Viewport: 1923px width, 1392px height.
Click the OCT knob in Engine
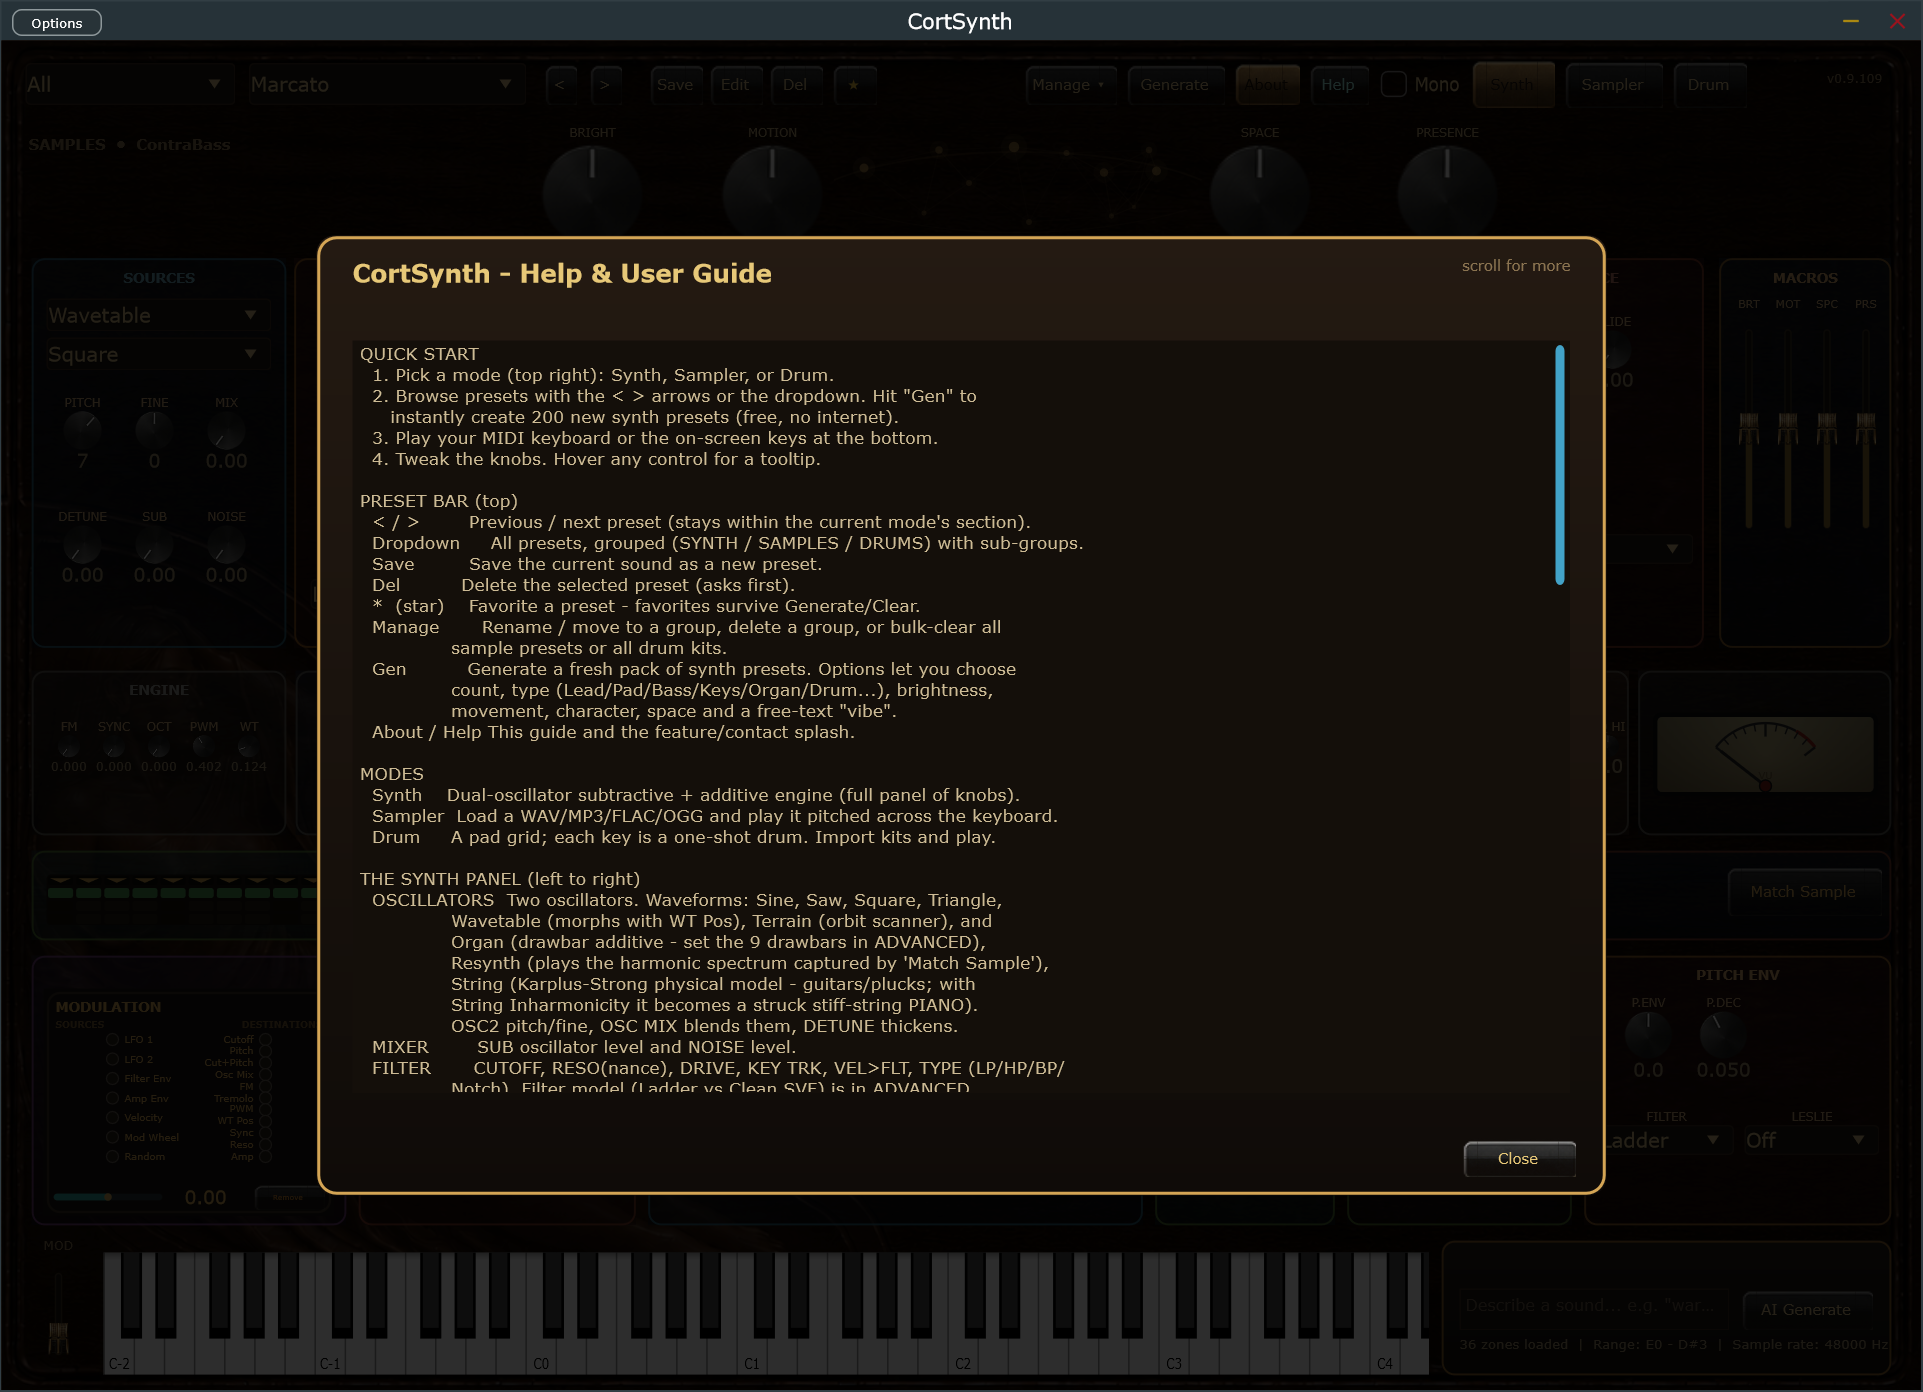pyautogui.click(x=159, y=747)
